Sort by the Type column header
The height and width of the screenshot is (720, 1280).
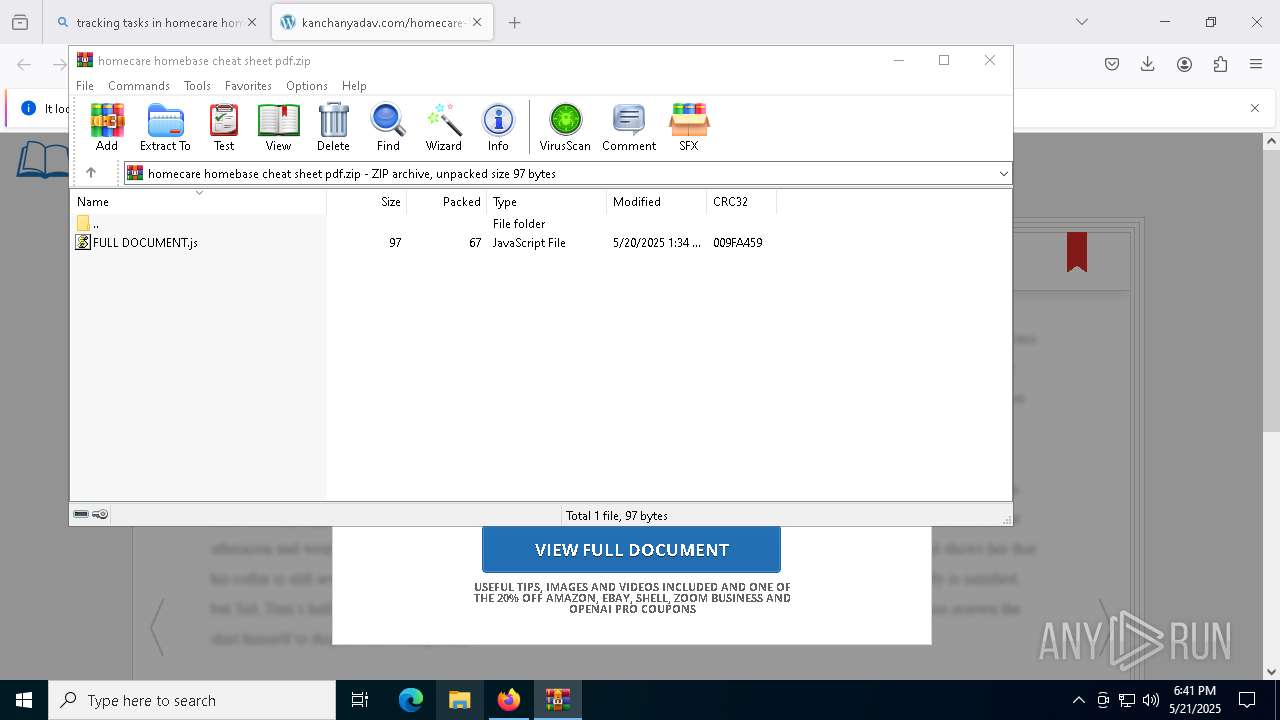[x=547, y=202]
